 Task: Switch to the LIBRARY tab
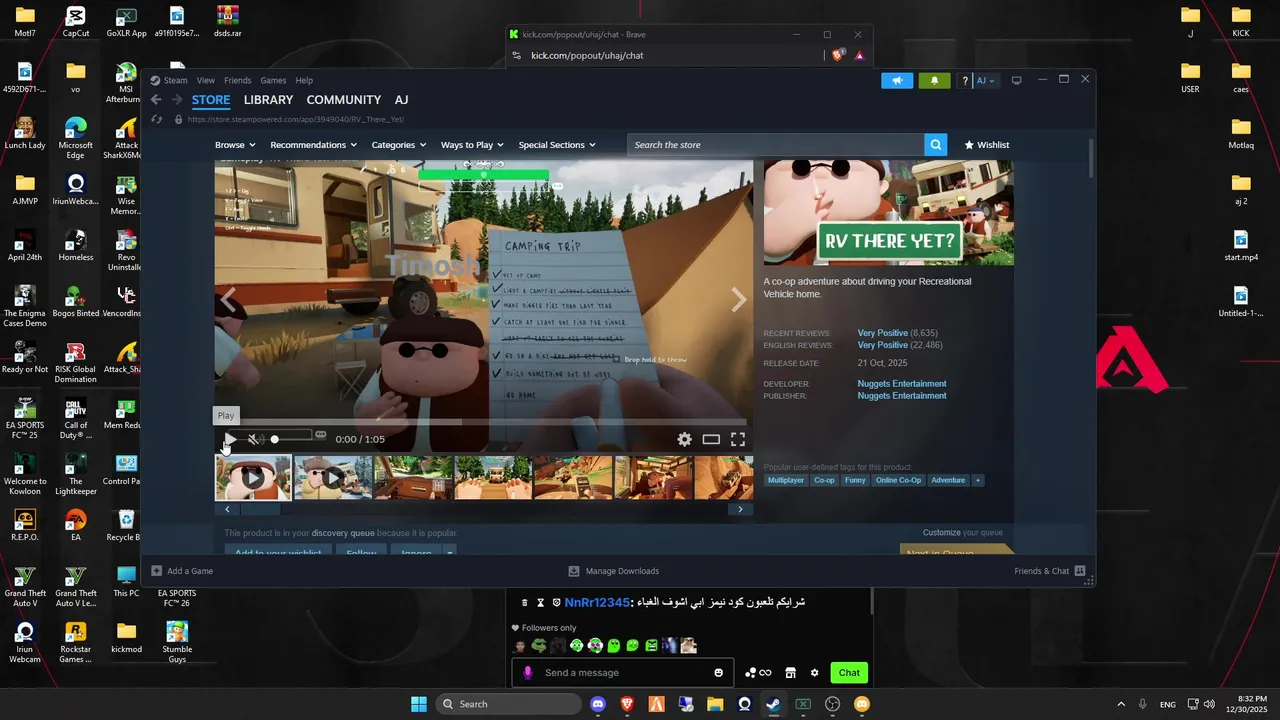268,100
